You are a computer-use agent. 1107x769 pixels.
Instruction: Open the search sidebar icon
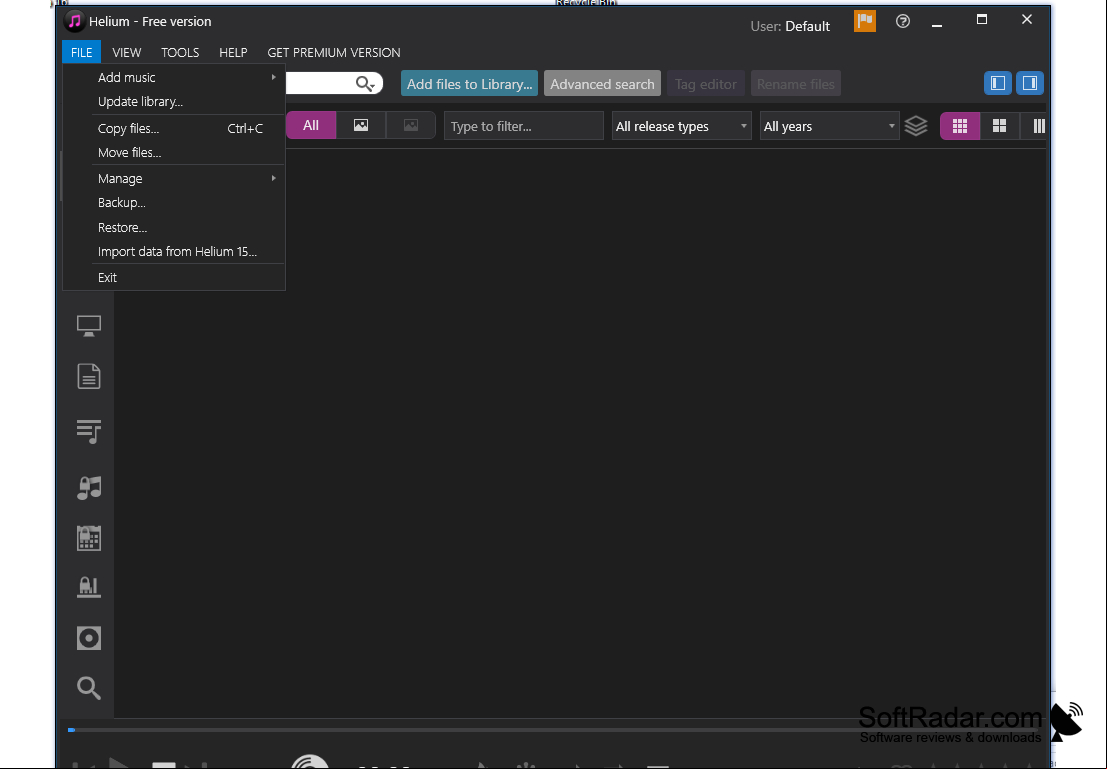pos(89,688)
